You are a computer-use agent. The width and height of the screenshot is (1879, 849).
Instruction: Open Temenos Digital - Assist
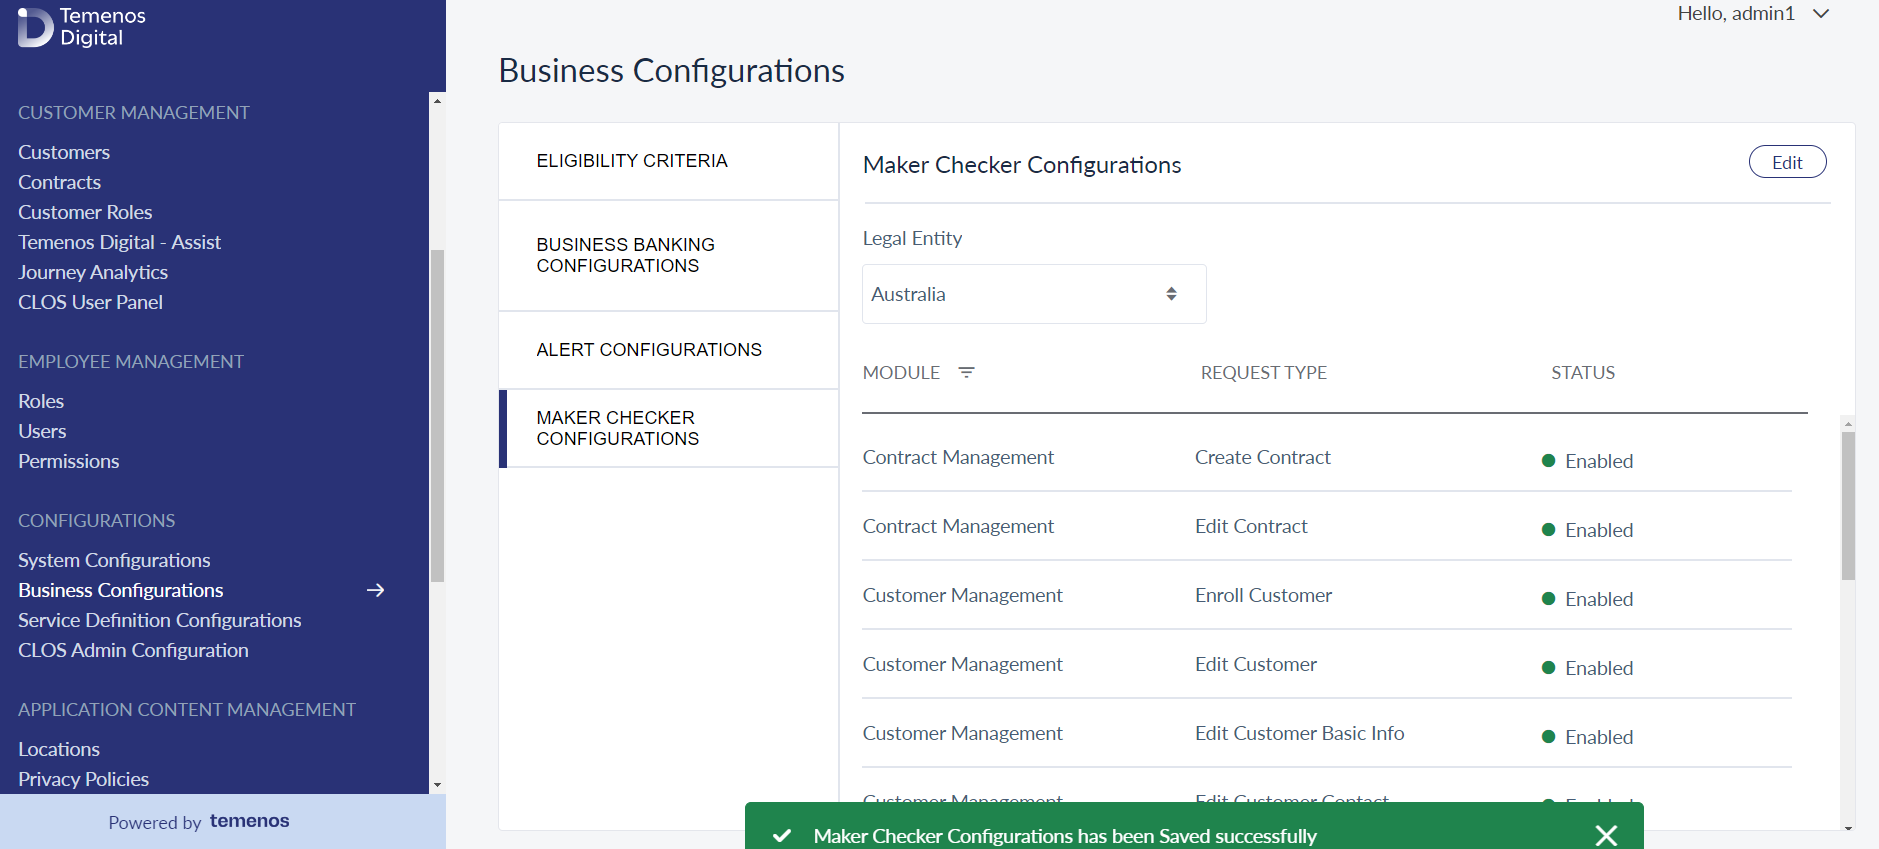119,242
